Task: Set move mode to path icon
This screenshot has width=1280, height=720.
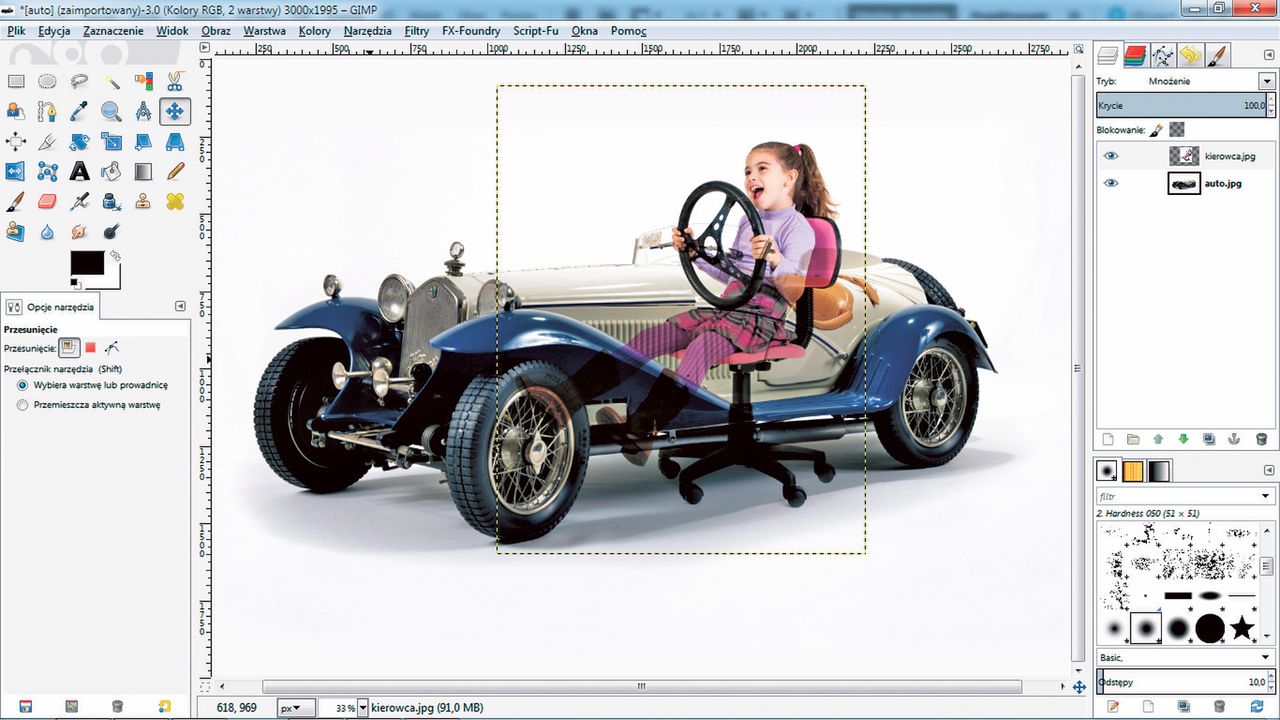Action: (x=112, y=348)
